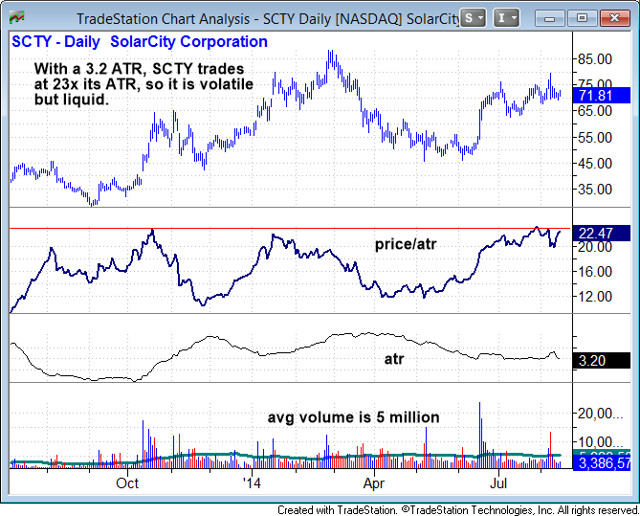Click the 85.00 price axis label

(x=595, y=59)
